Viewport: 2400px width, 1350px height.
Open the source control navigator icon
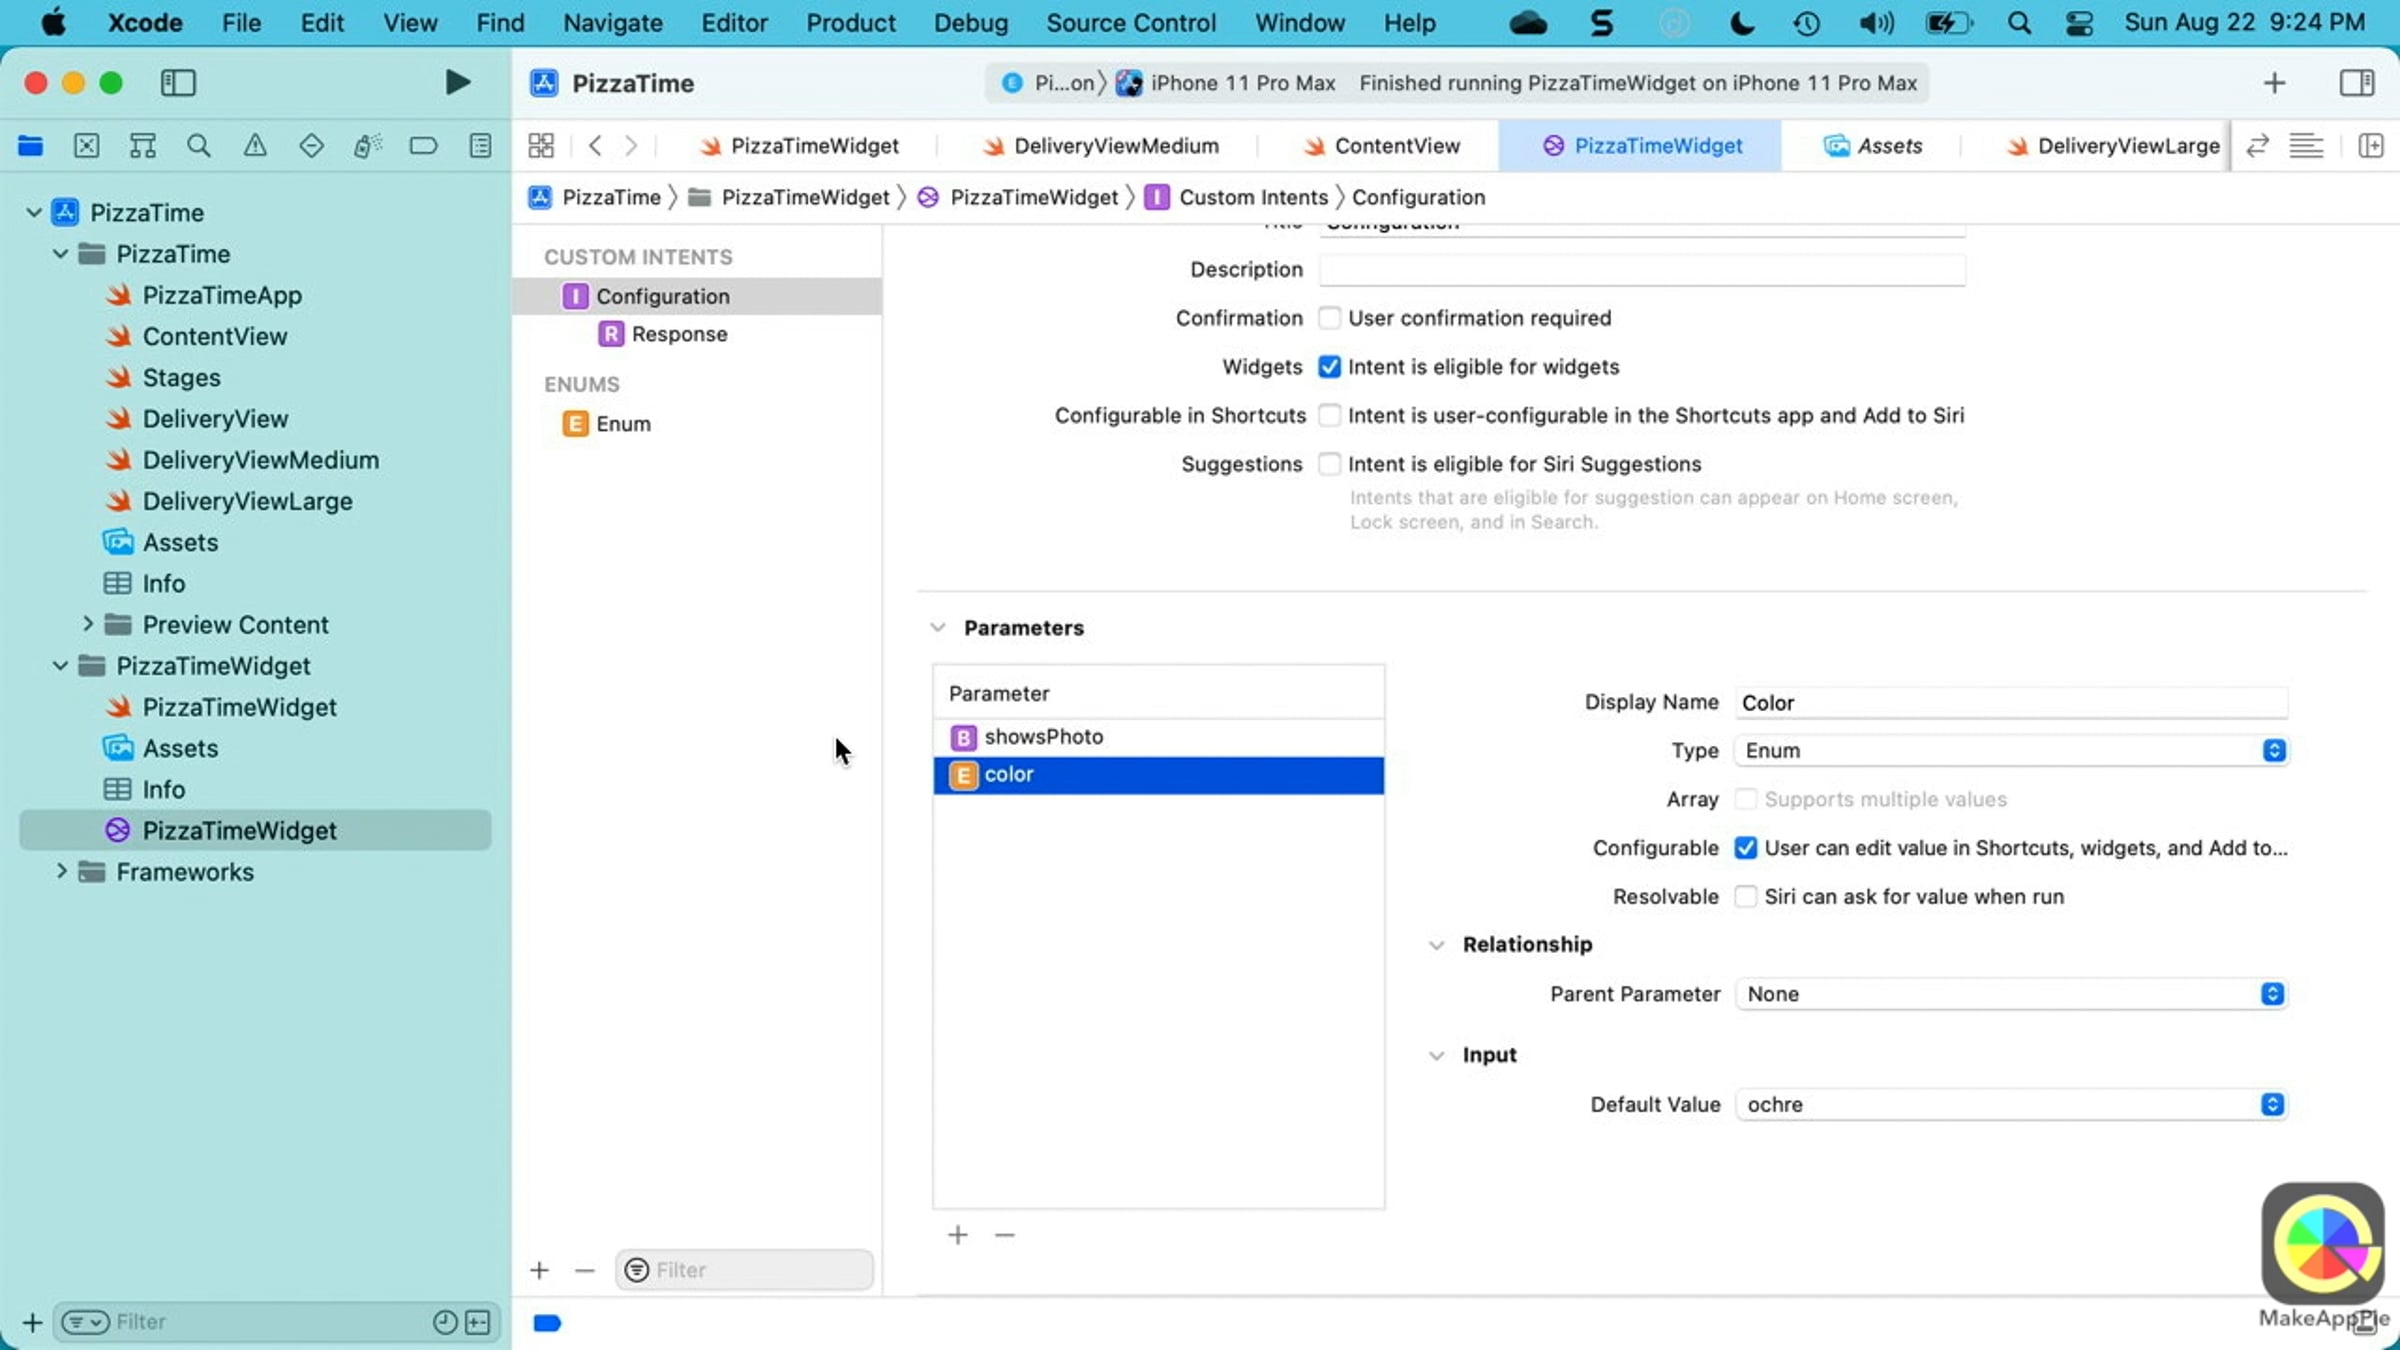[87, 146]
